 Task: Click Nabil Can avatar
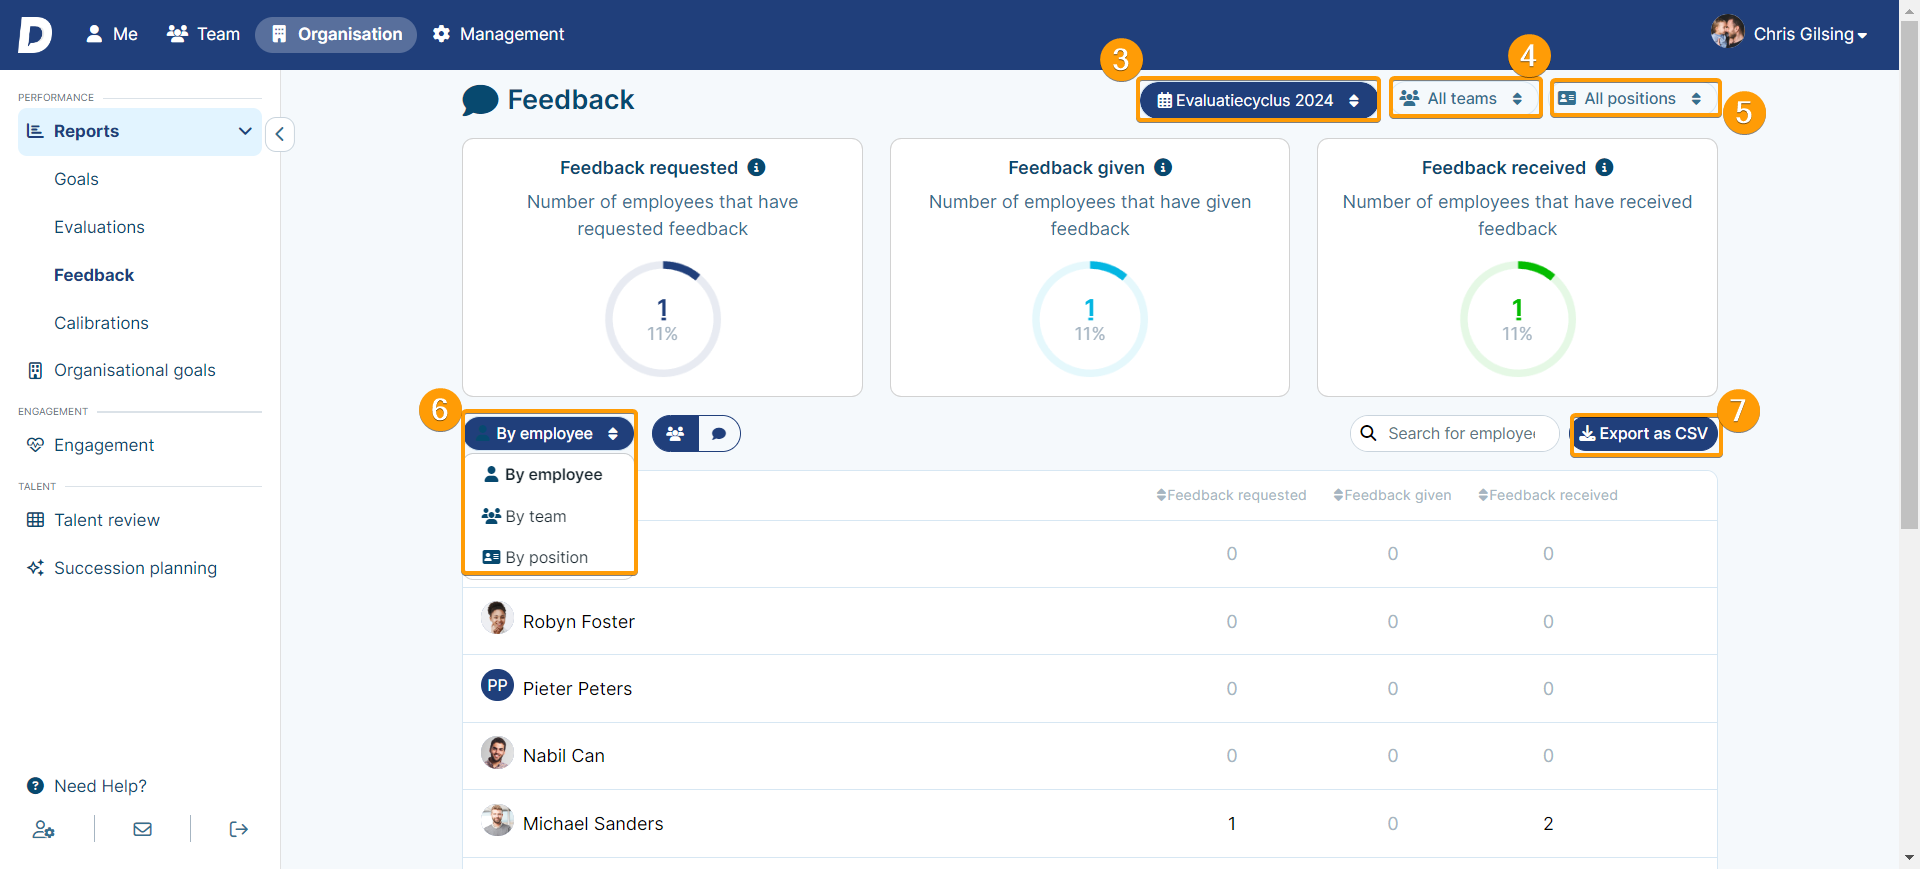click(497, 752)
